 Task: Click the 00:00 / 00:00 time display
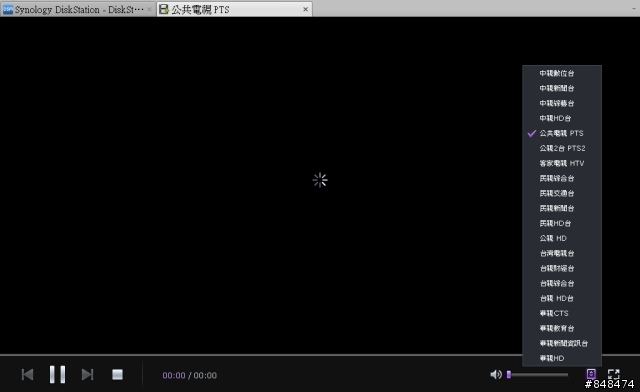point(189,375)
